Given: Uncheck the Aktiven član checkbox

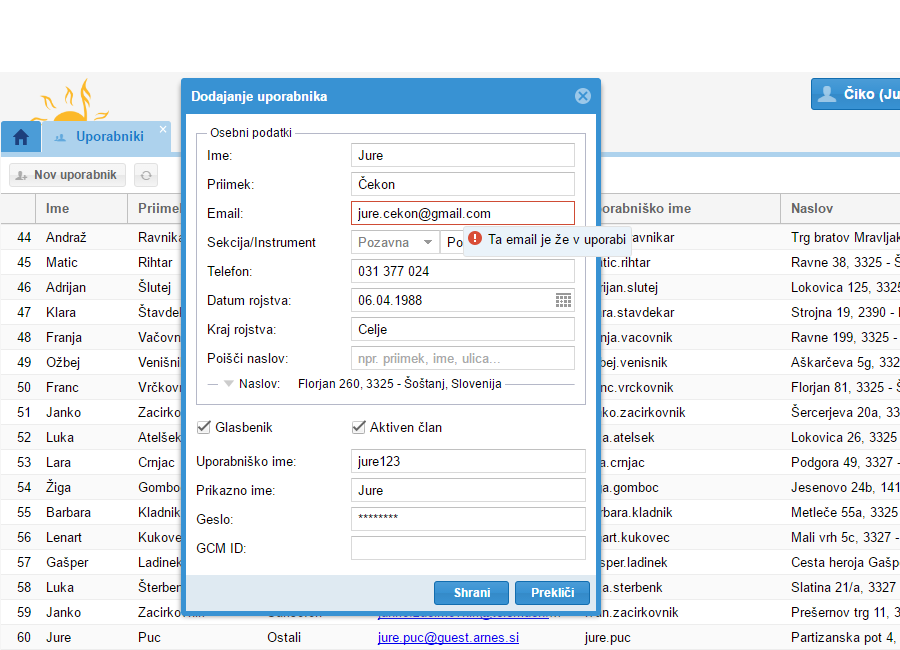Looking at the screenshot, I should [x=359, y=427].
